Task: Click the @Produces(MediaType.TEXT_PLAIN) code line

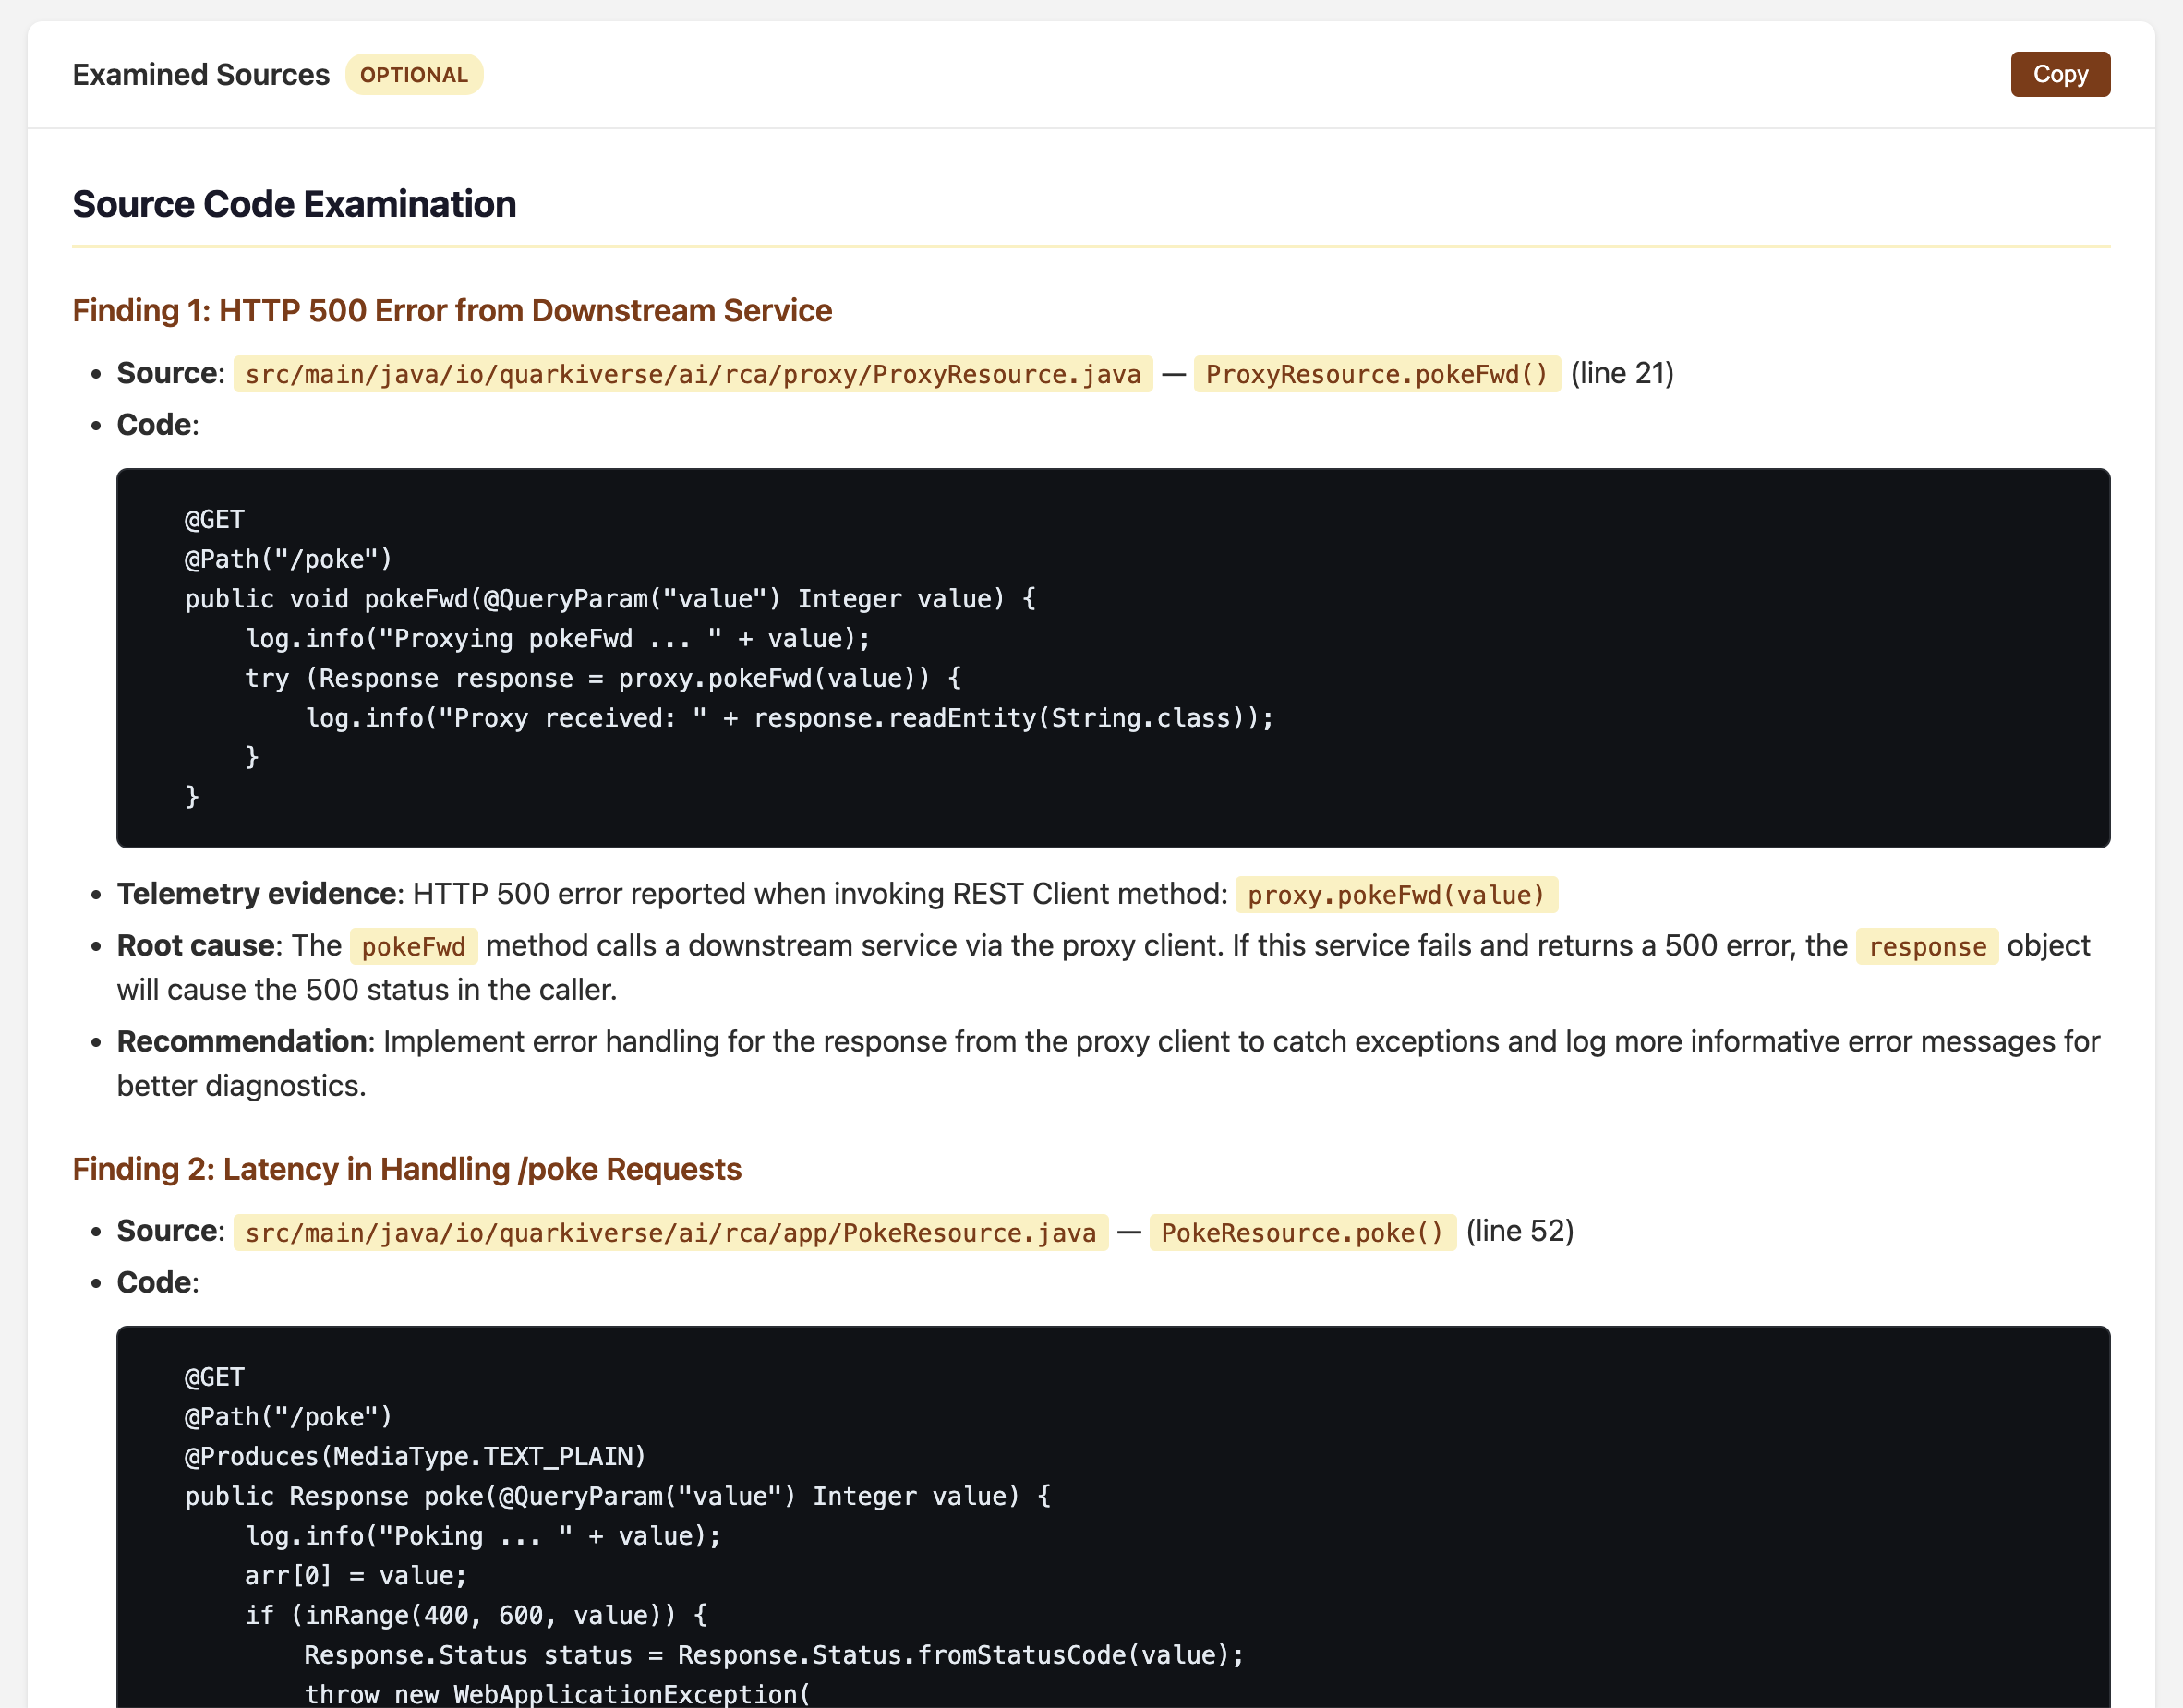Action: [415, 1456]
